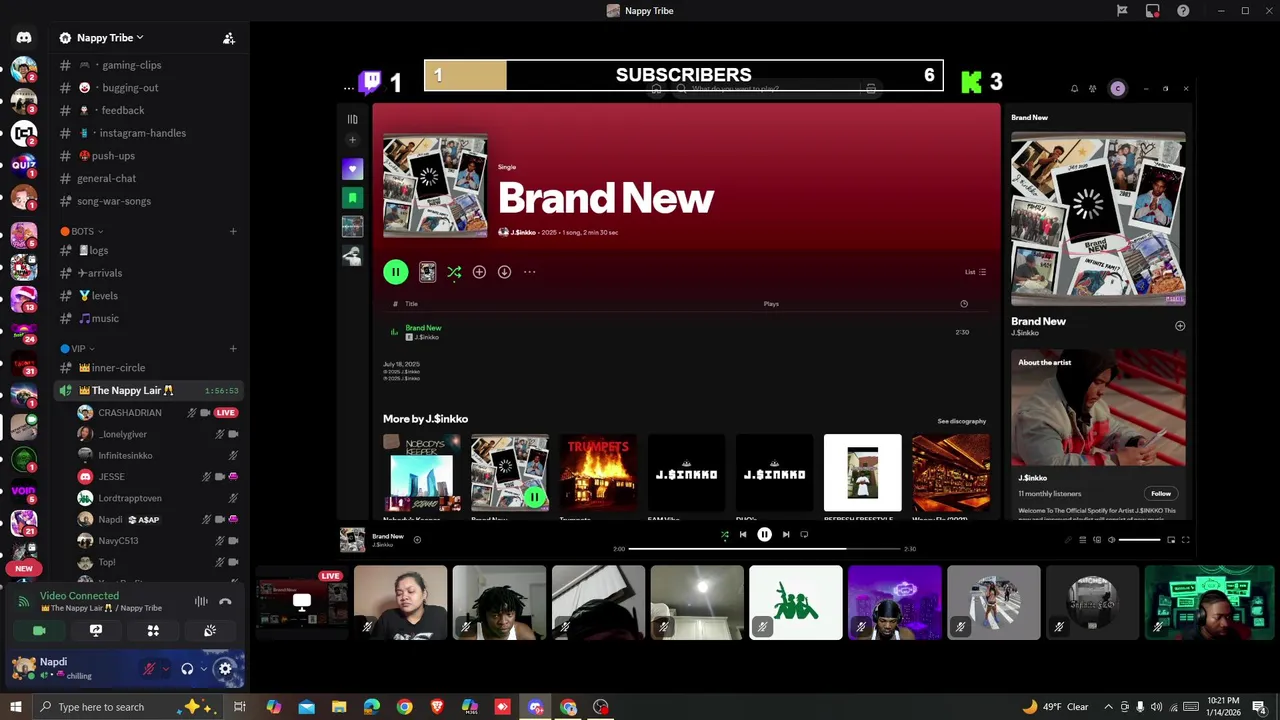Follow J.$inkko in About the artist
Image resolution: width=1280 pixels, height=720 pixels.
point(1160,493)
